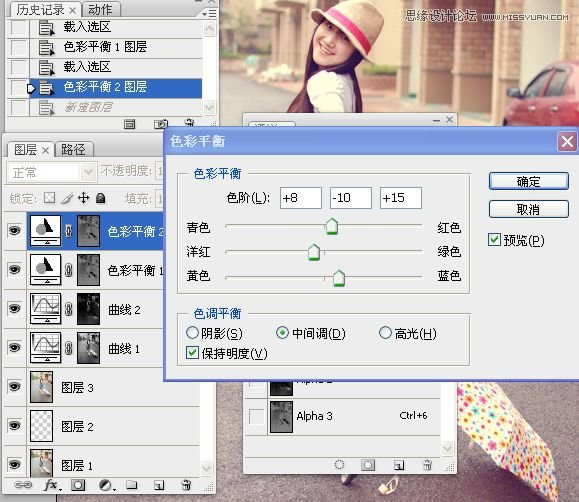Create a new group folder icon
The height and width of the screenshot is (502, 579).
pyautogui.click(x=131, y=485)
